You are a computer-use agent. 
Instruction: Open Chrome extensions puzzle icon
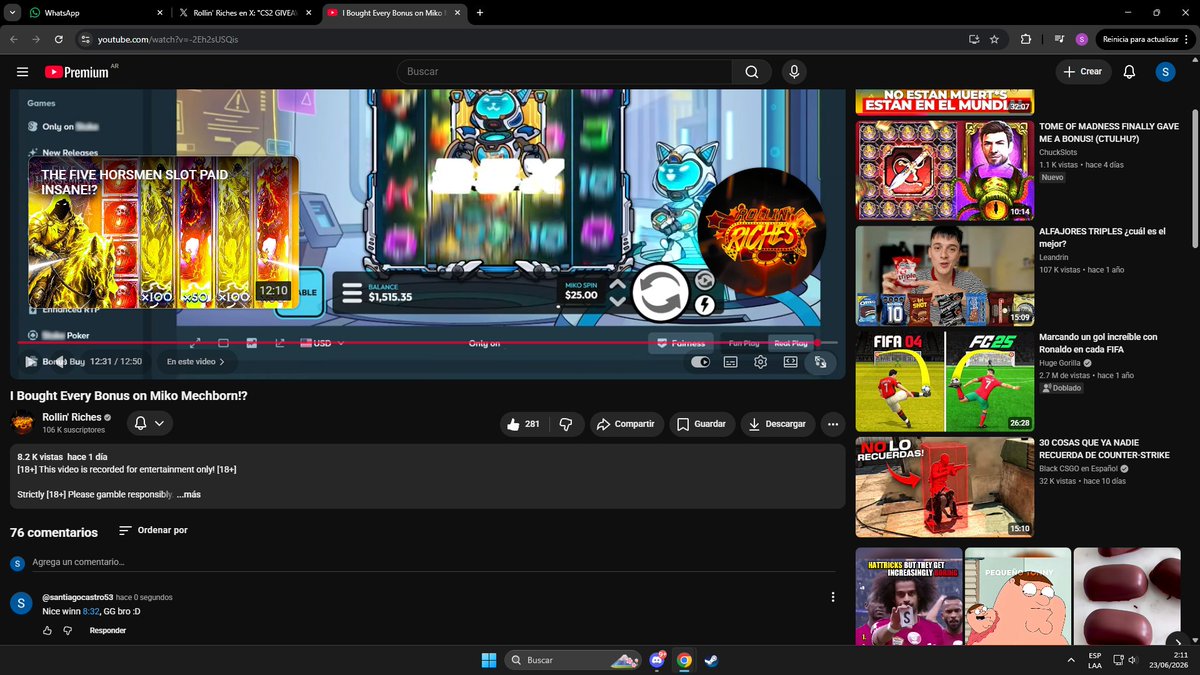1026,39
